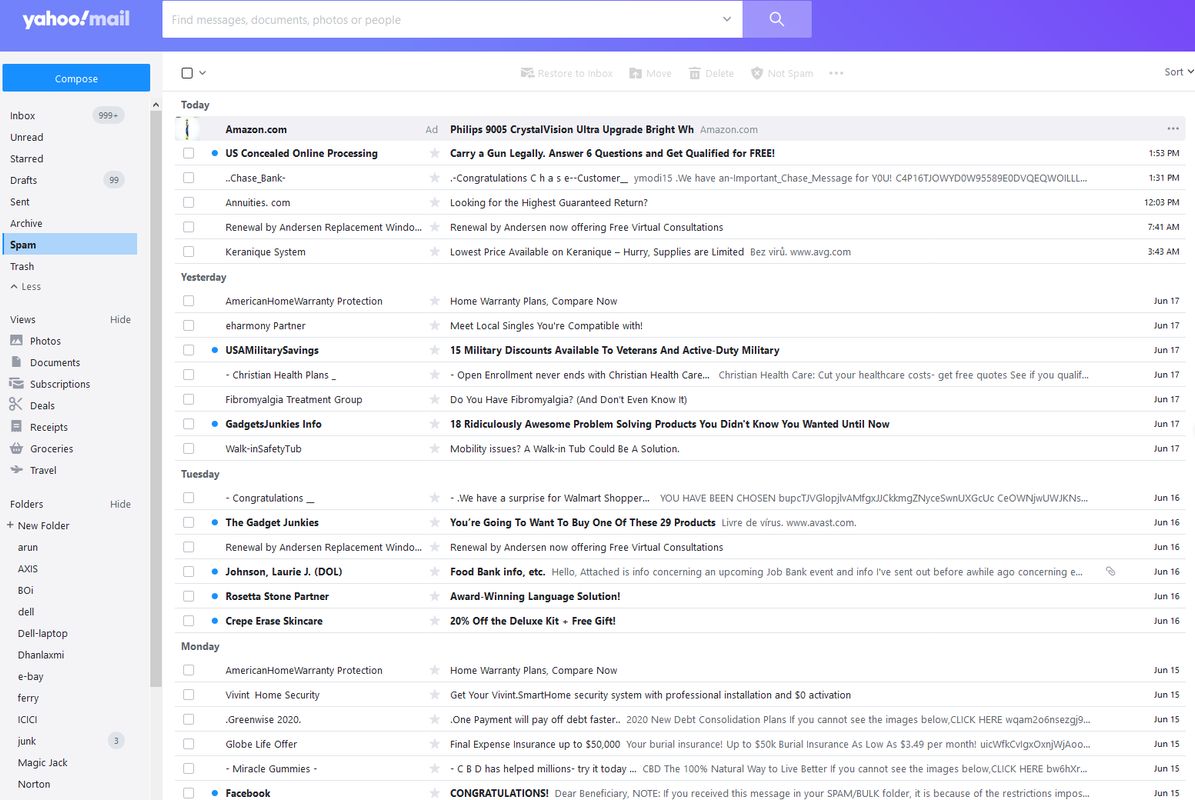This screenshot has height=800, width=1195.
Task: Open the Facebook CONGRATULATIONS! email
Action: click(681, 793)
